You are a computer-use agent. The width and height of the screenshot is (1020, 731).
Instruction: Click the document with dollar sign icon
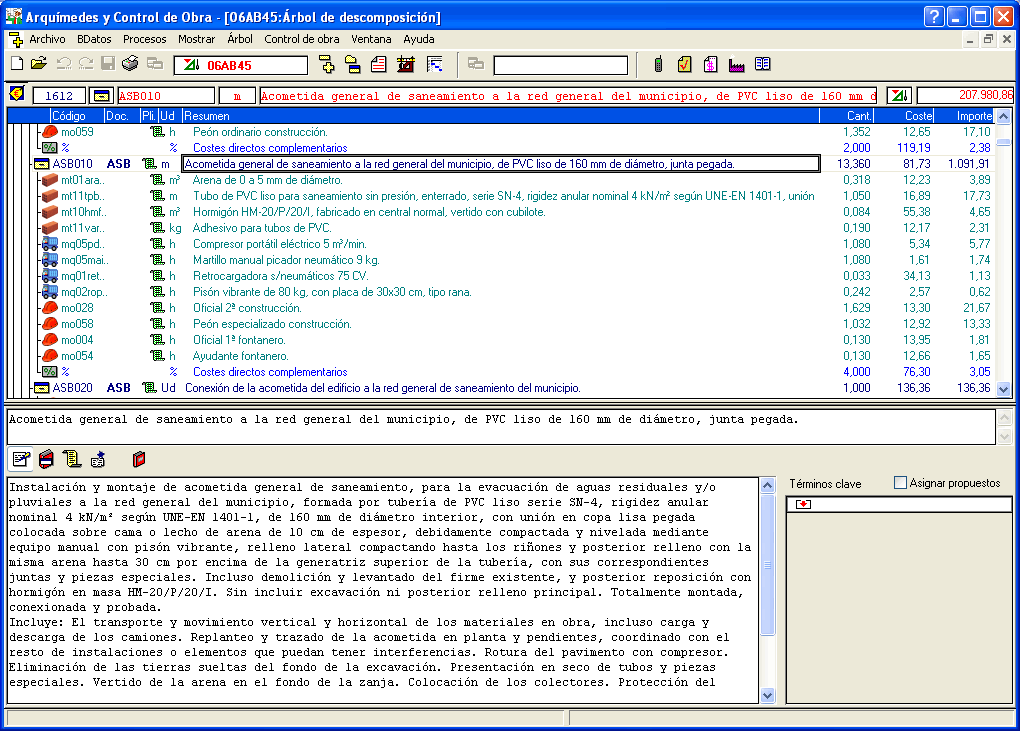(x=710, y=64)
